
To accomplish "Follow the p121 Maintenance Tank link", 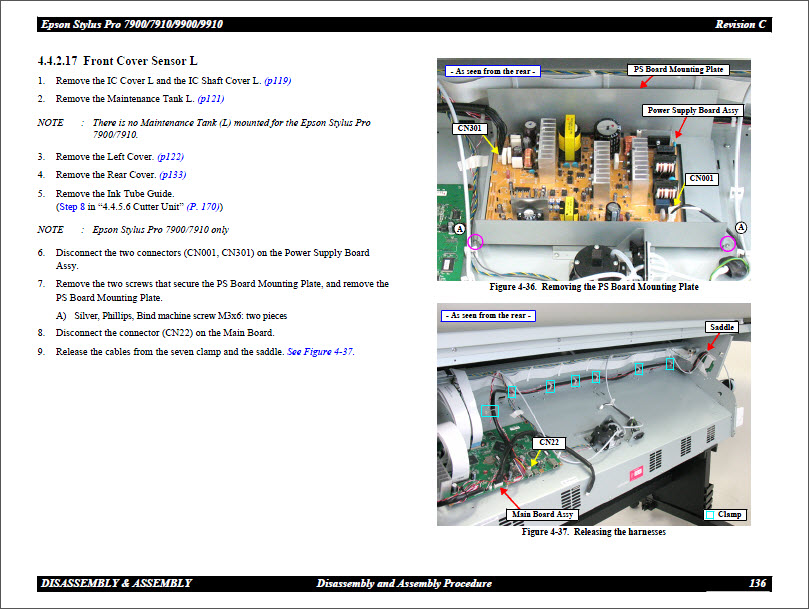I will pos(210,99).
